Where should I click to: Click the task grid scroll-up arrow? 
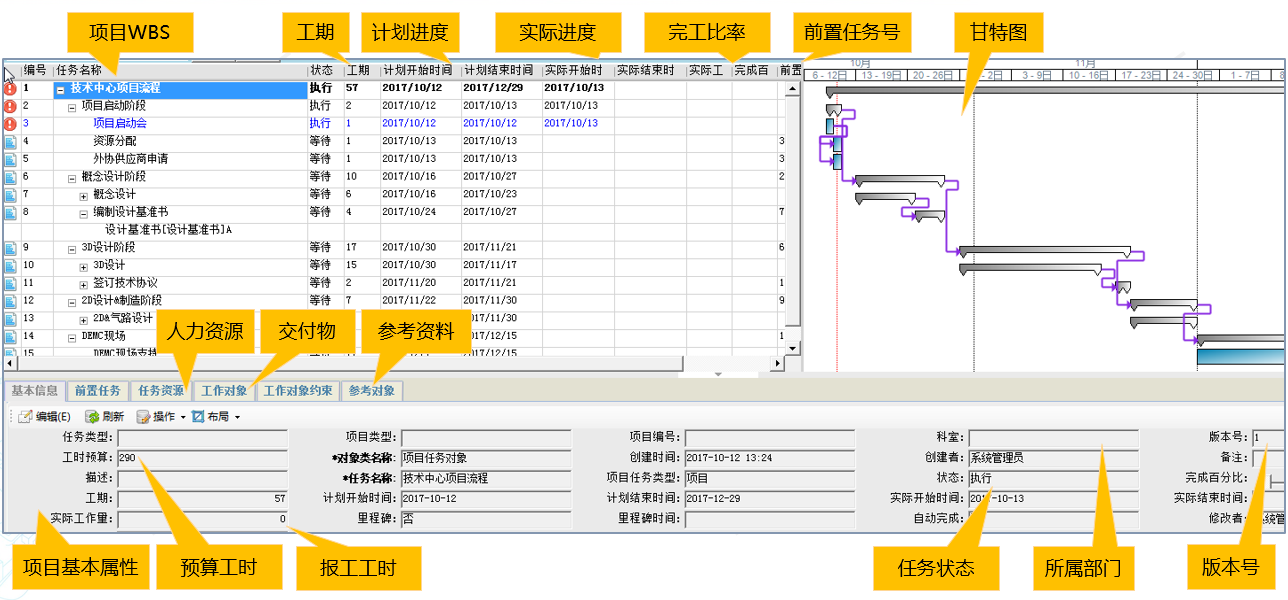click(x=793, y=89)
